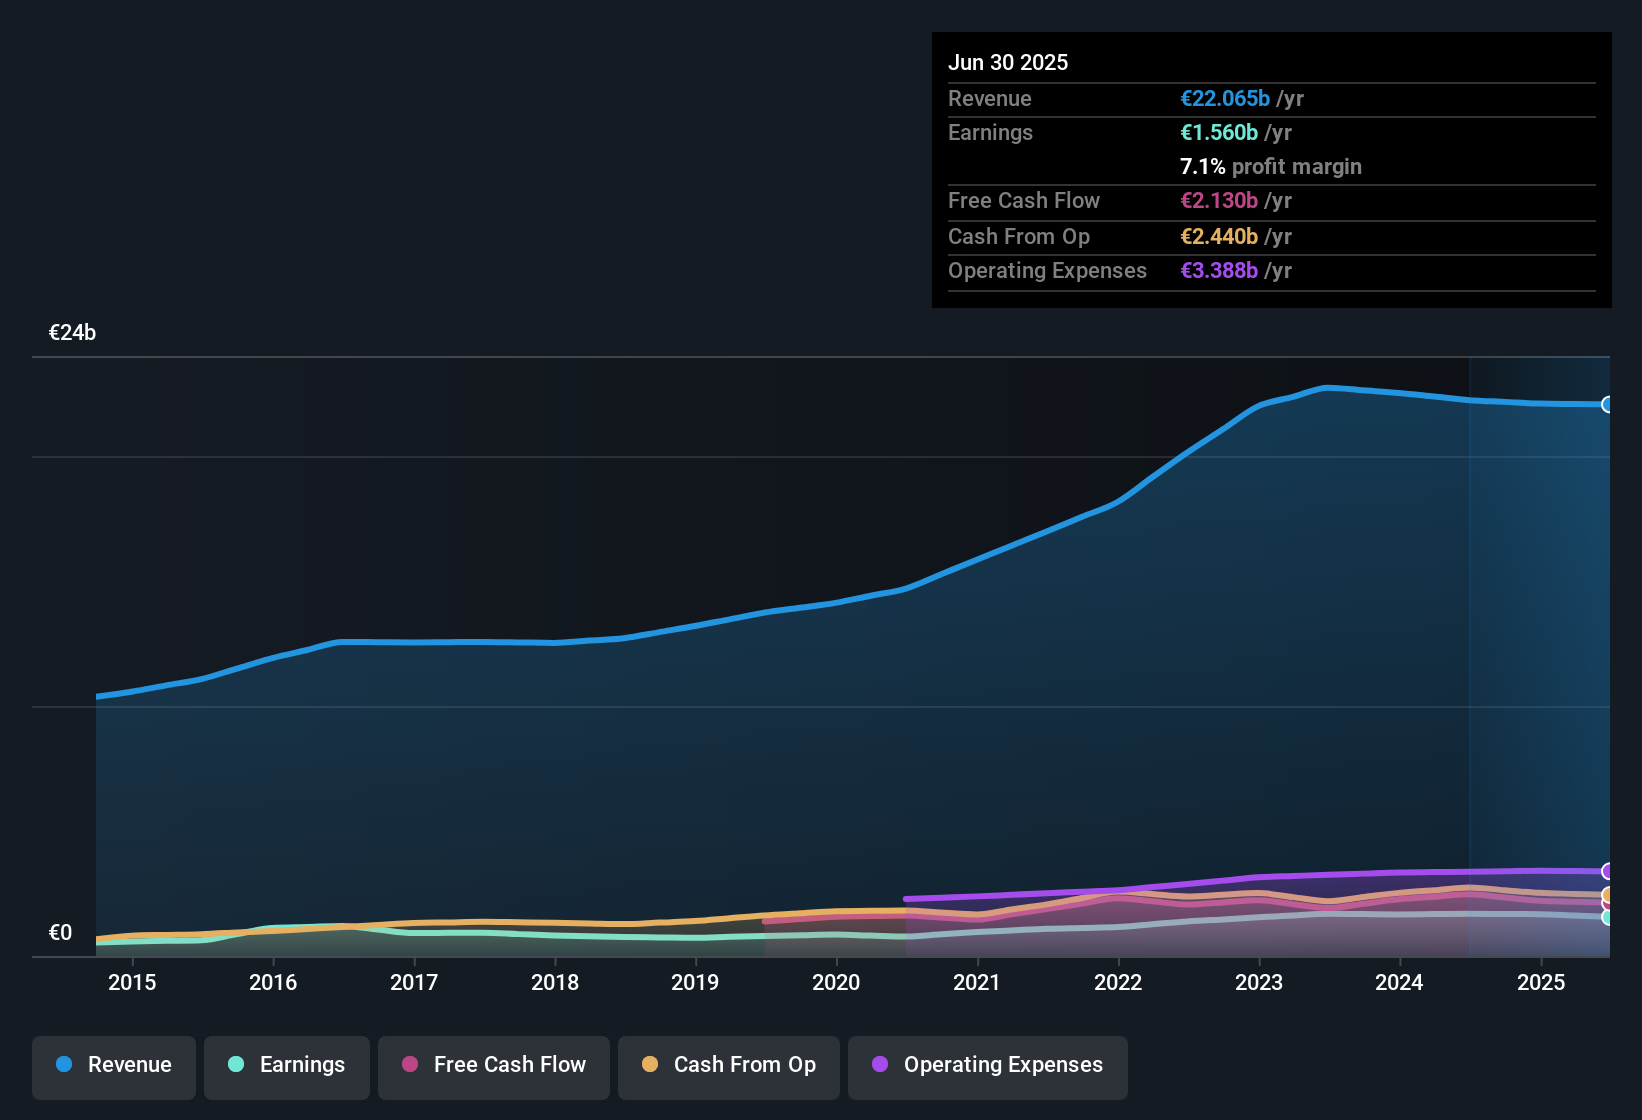Screen dimensions: 1642x1120
Task: Click the purple Operating Expenses legend dot
Action: 879,1065
